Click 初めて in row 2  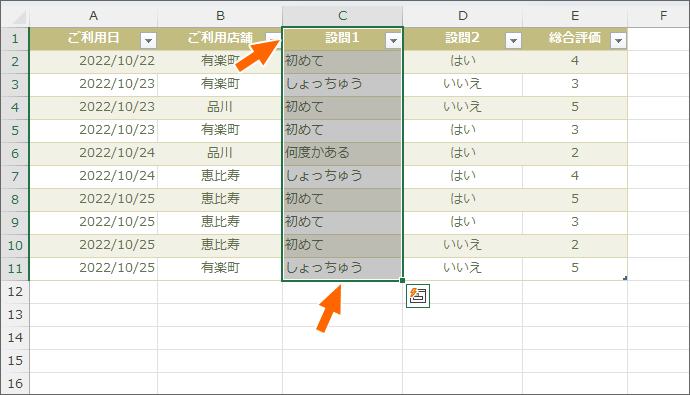pyautogui.click(x=342, y=62)
